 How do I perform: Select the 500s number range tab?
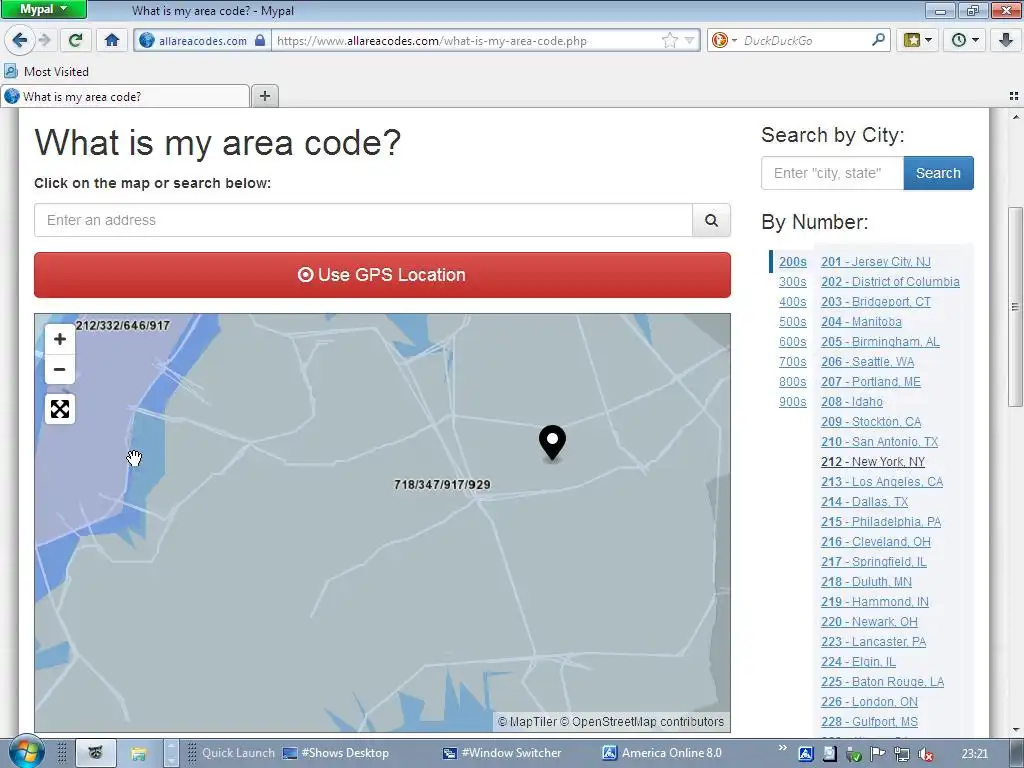tap(793, 322)
